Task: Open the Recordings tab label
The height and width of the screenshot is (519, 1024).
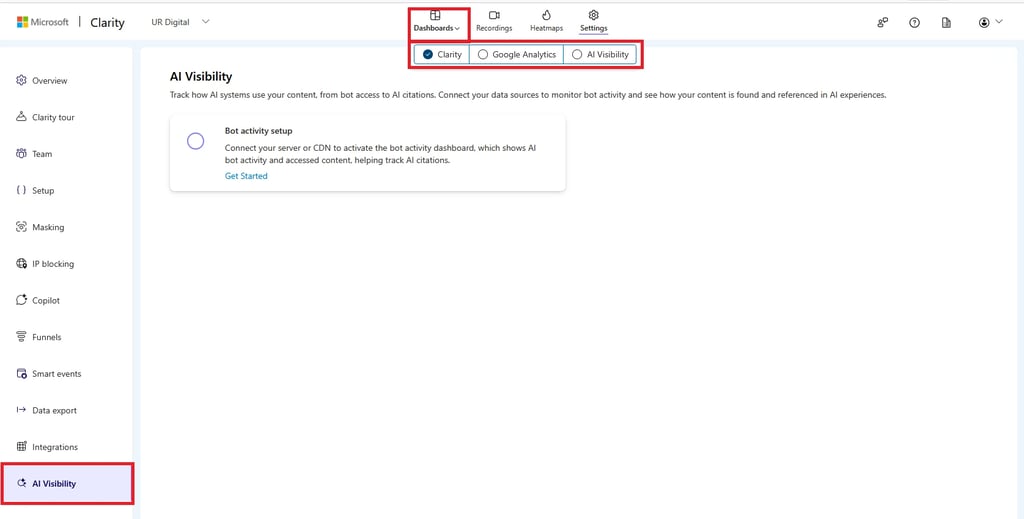Action: click(x=494, y=29)
